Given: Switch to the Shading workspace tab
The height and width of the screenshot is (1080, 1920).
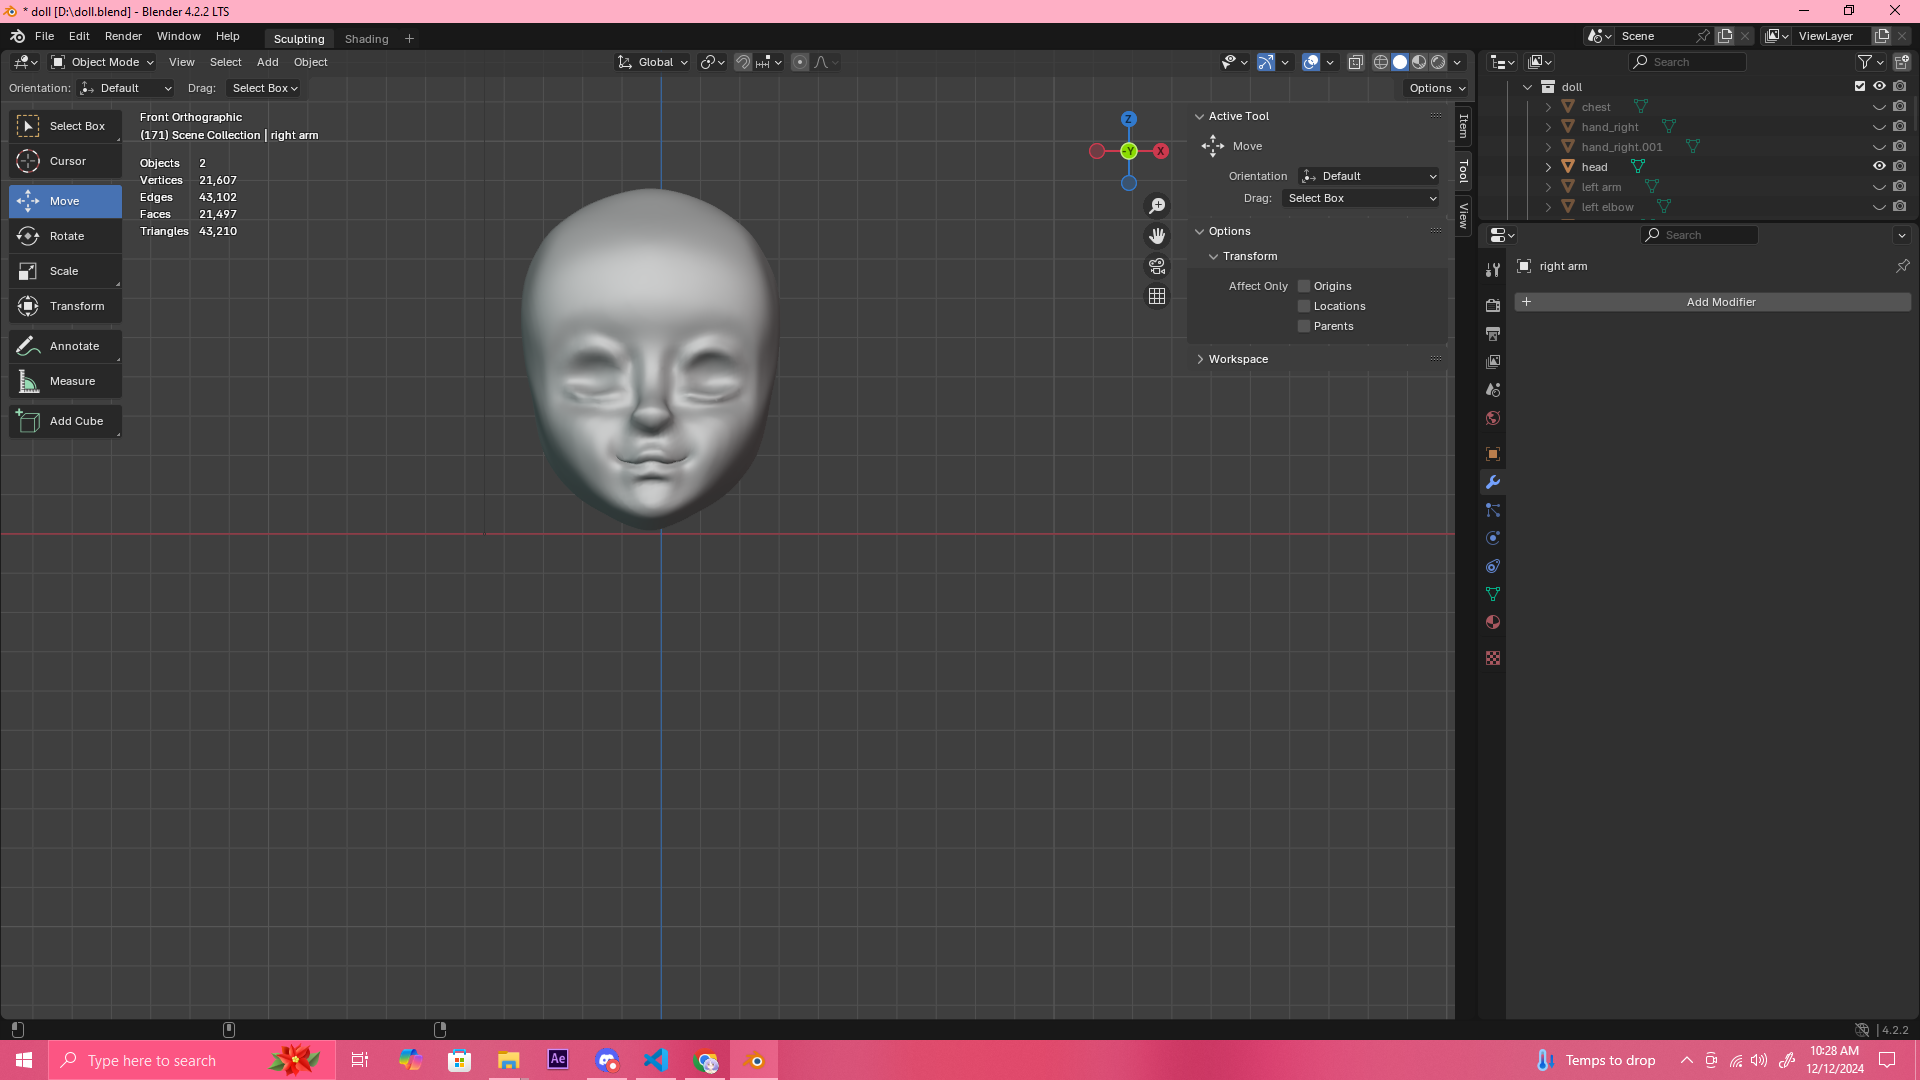Looking at the screenshot, I should coord(366,39).
